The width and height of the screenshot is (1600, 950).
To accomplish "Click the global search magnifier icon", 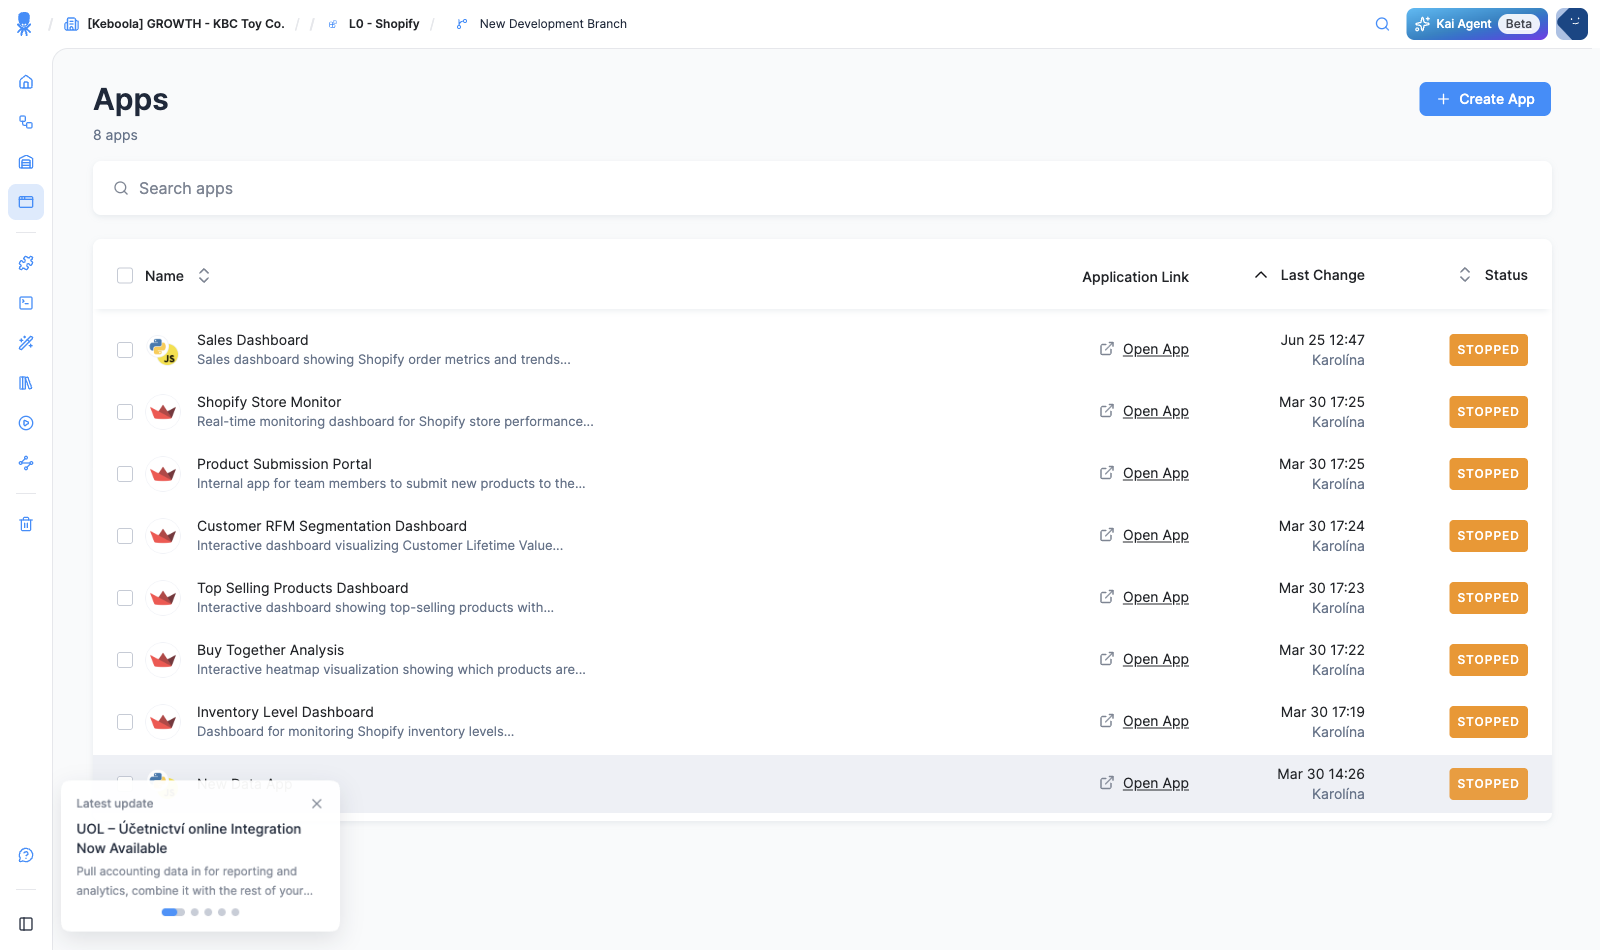I will pos(1382,24).
